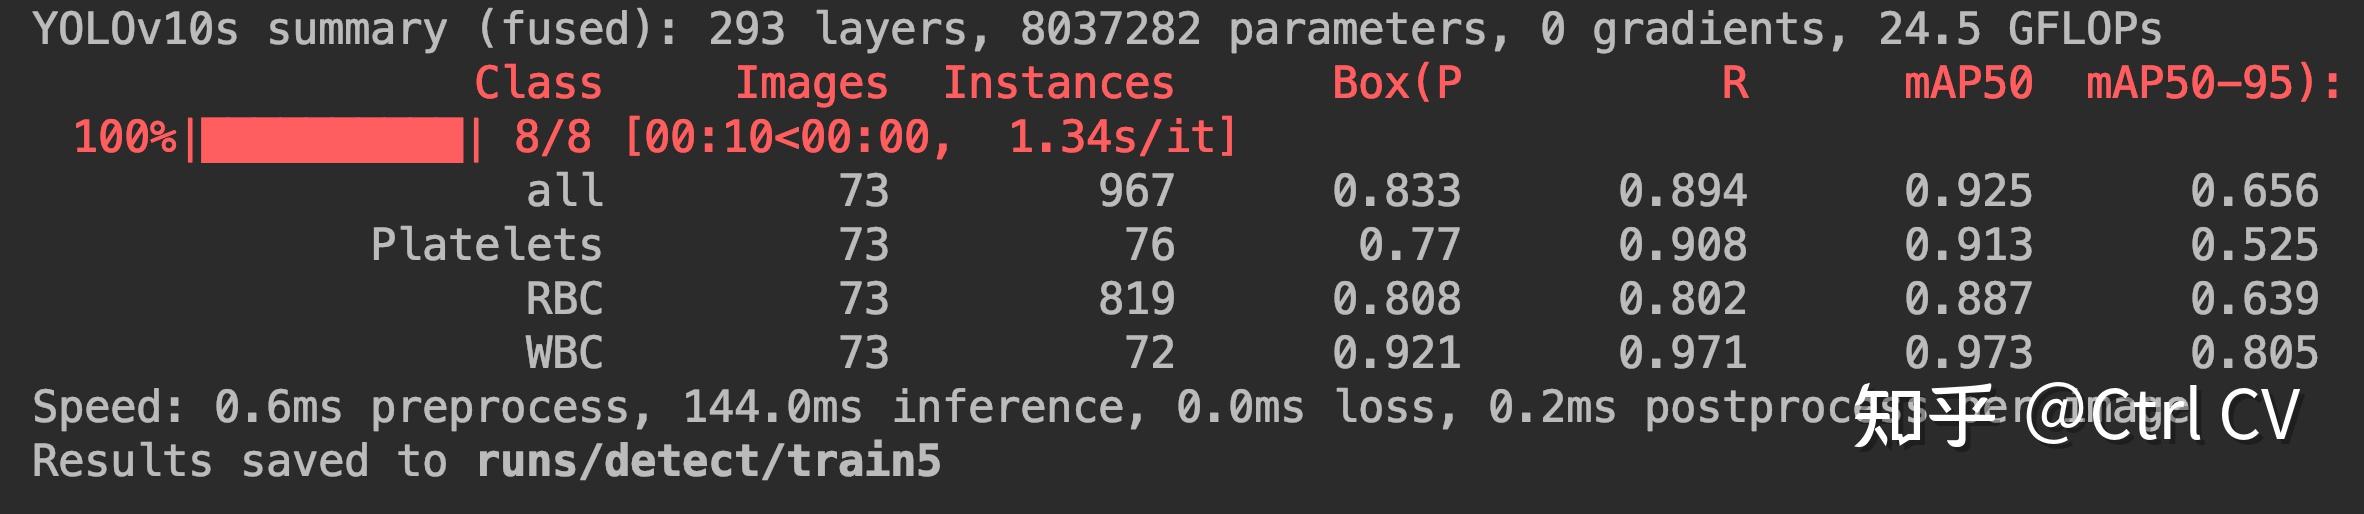Click the 967 total instances value

coord(1136,191)
